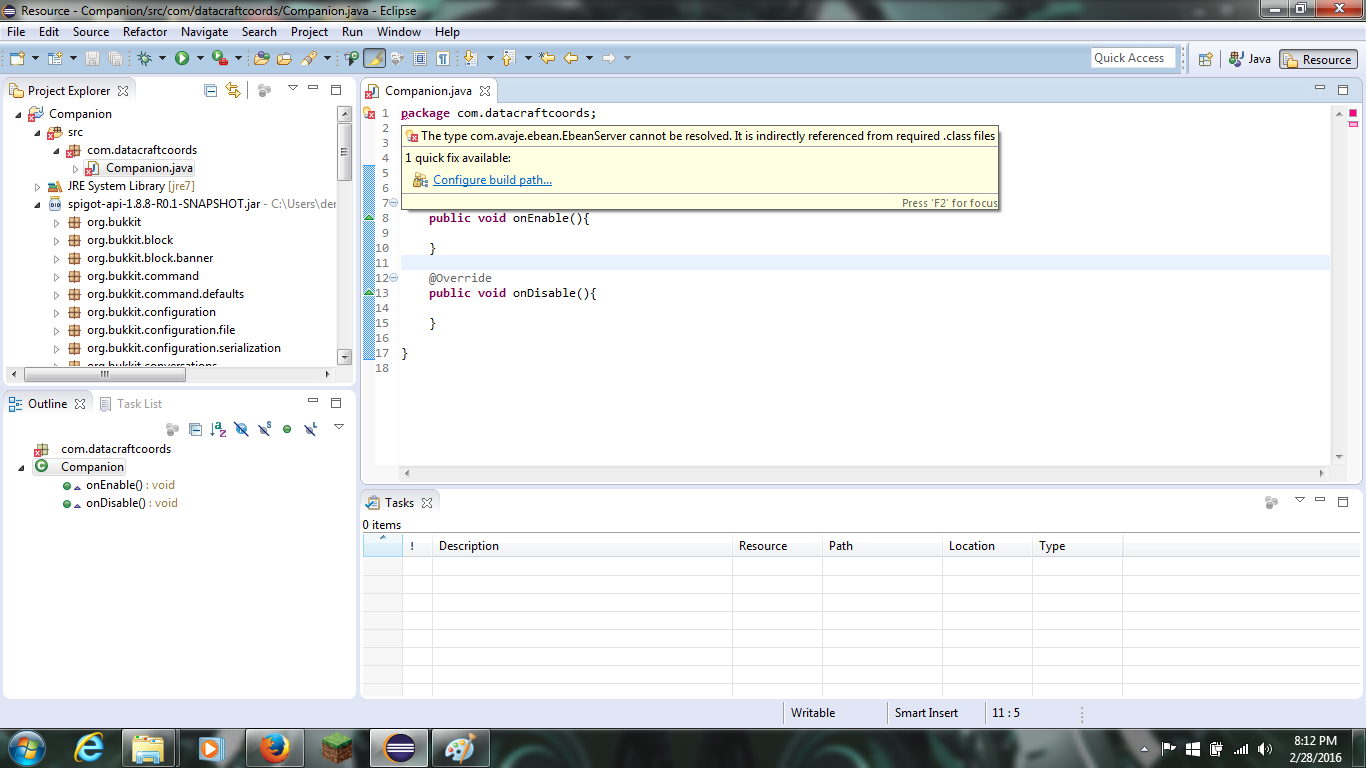The image size is (1366, 768).
Task: Run the Companion project
Action: [x=181, y=57]
